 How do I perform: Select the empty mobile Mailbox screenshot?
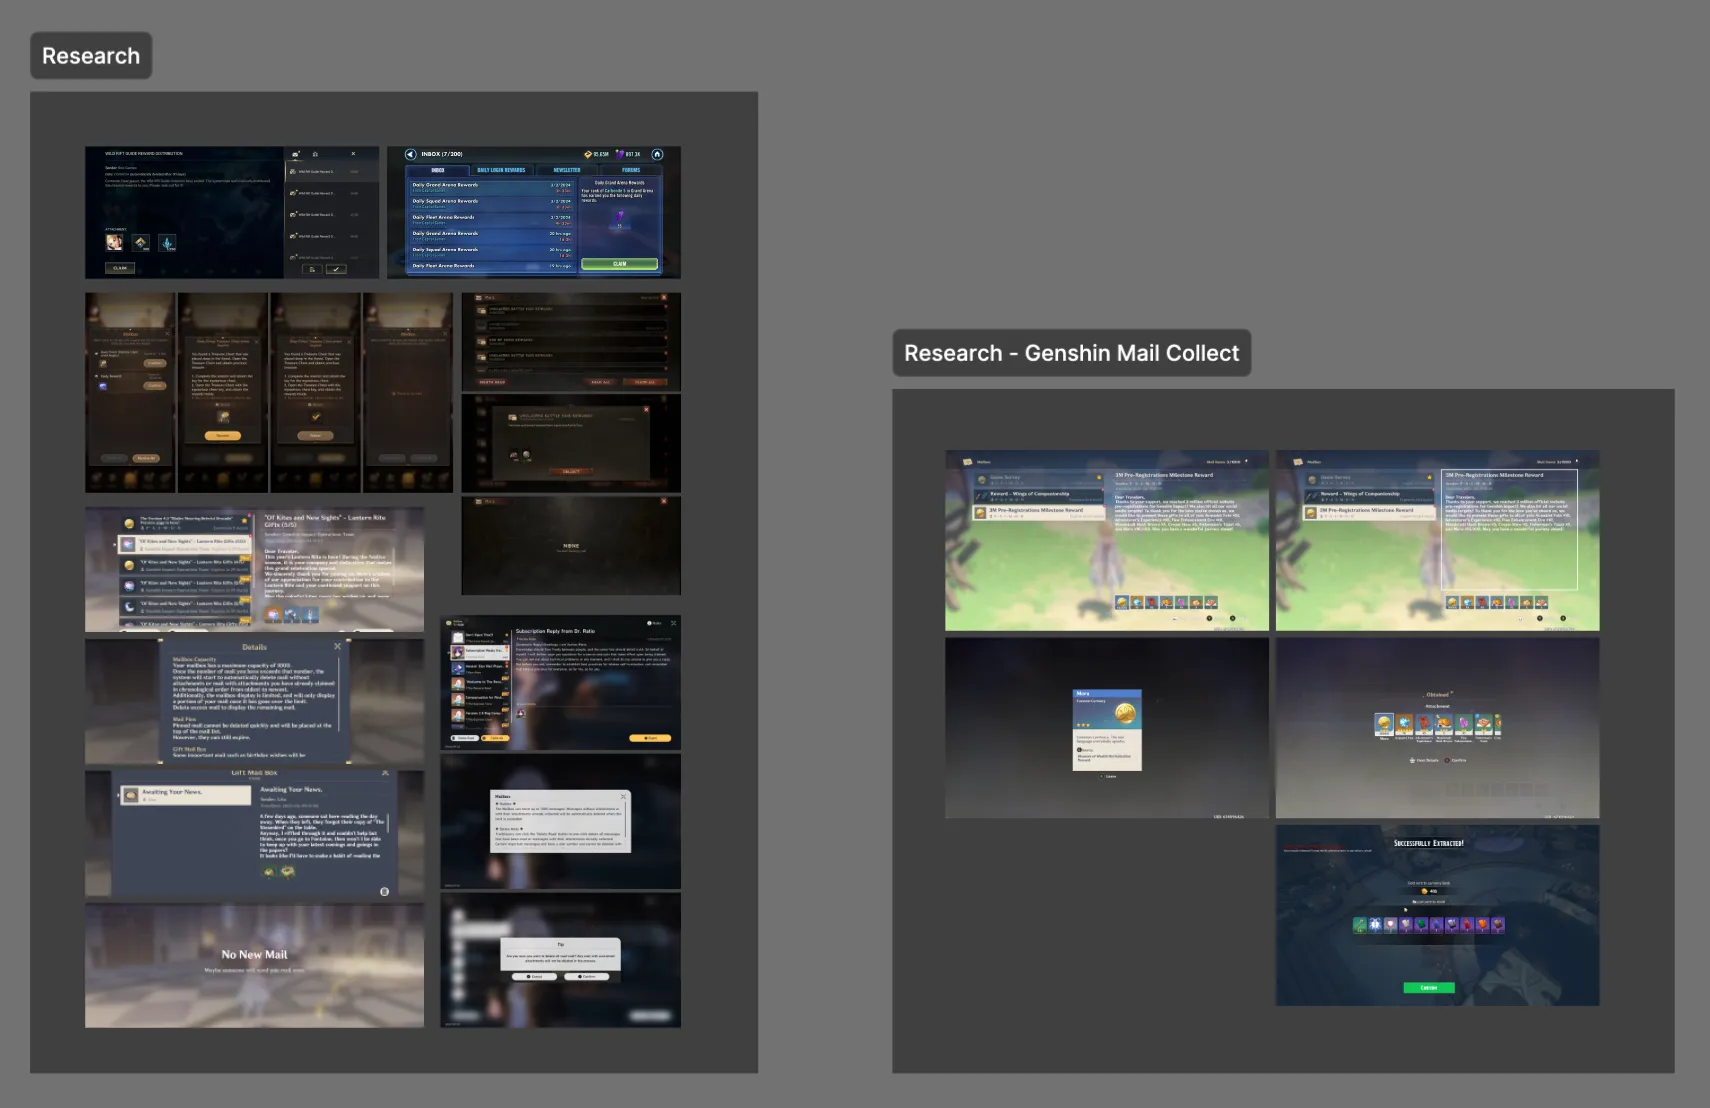tap(407, 392)
